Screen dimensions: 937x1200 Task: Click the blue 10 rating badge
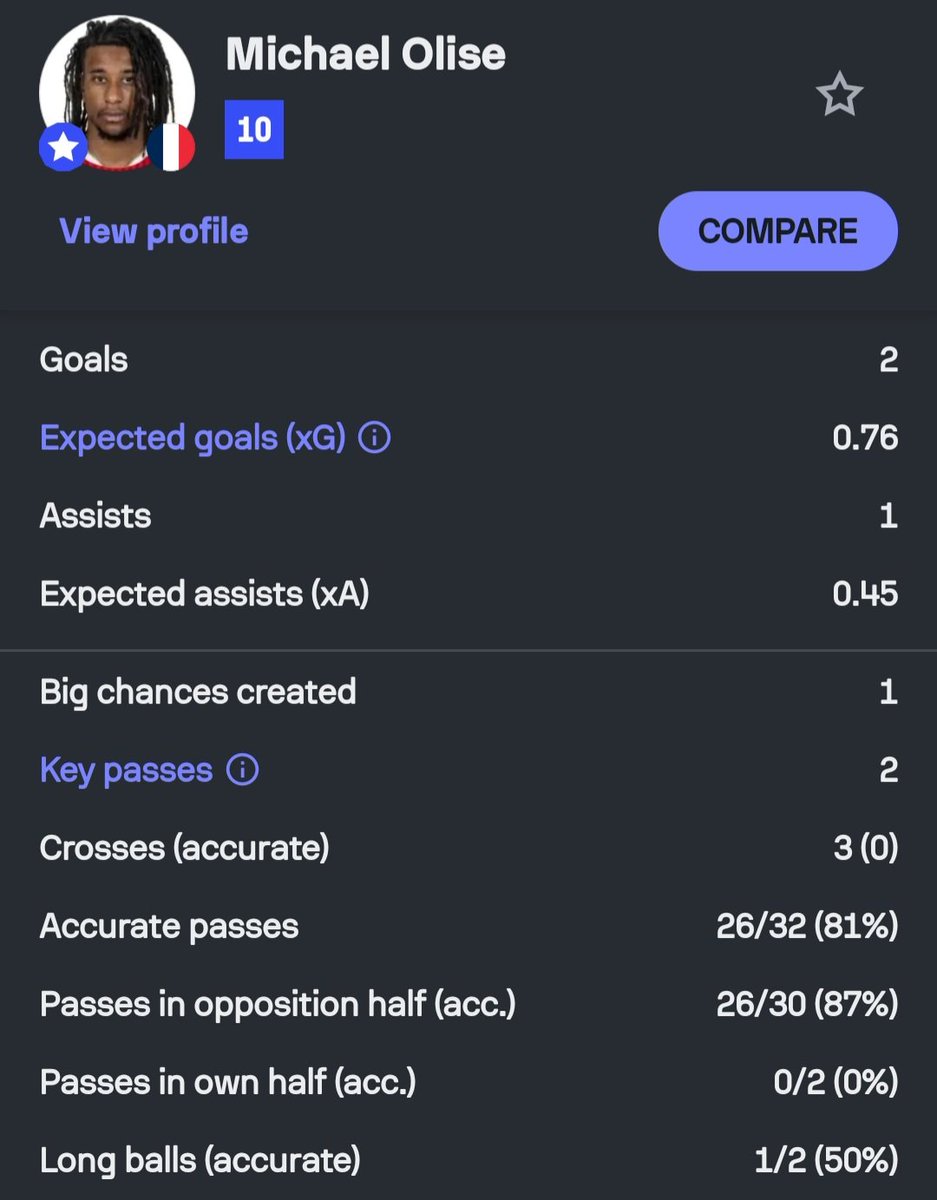254,129
